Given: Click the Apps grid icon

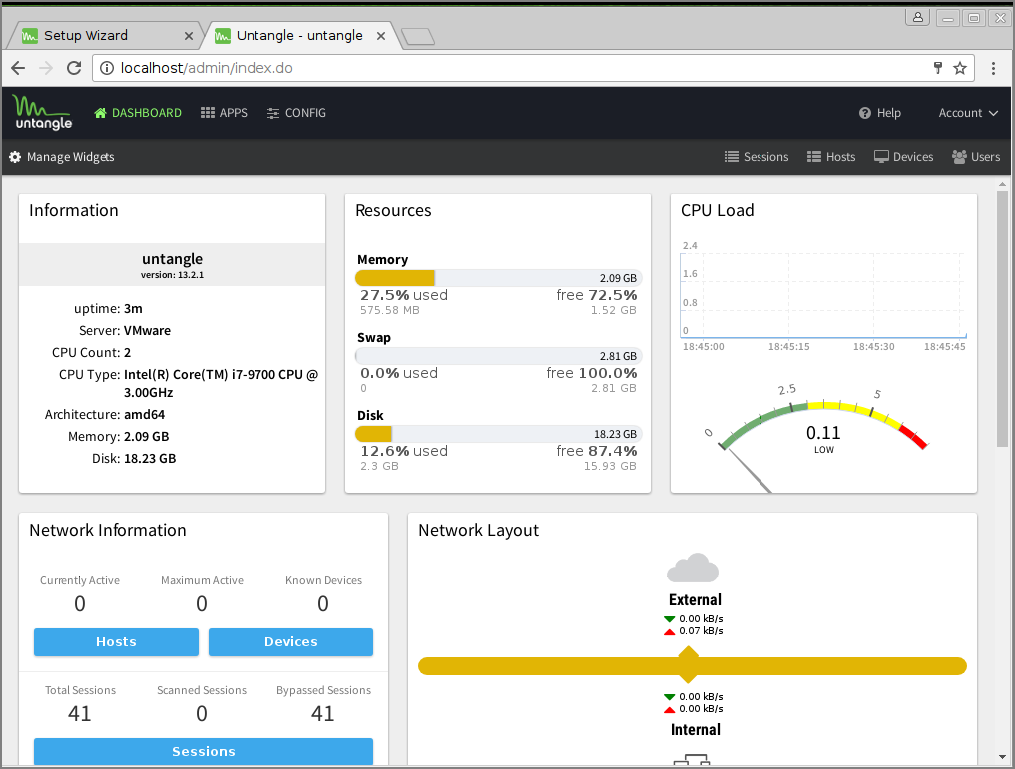Looking at the screenshot, I should point(208,113).
